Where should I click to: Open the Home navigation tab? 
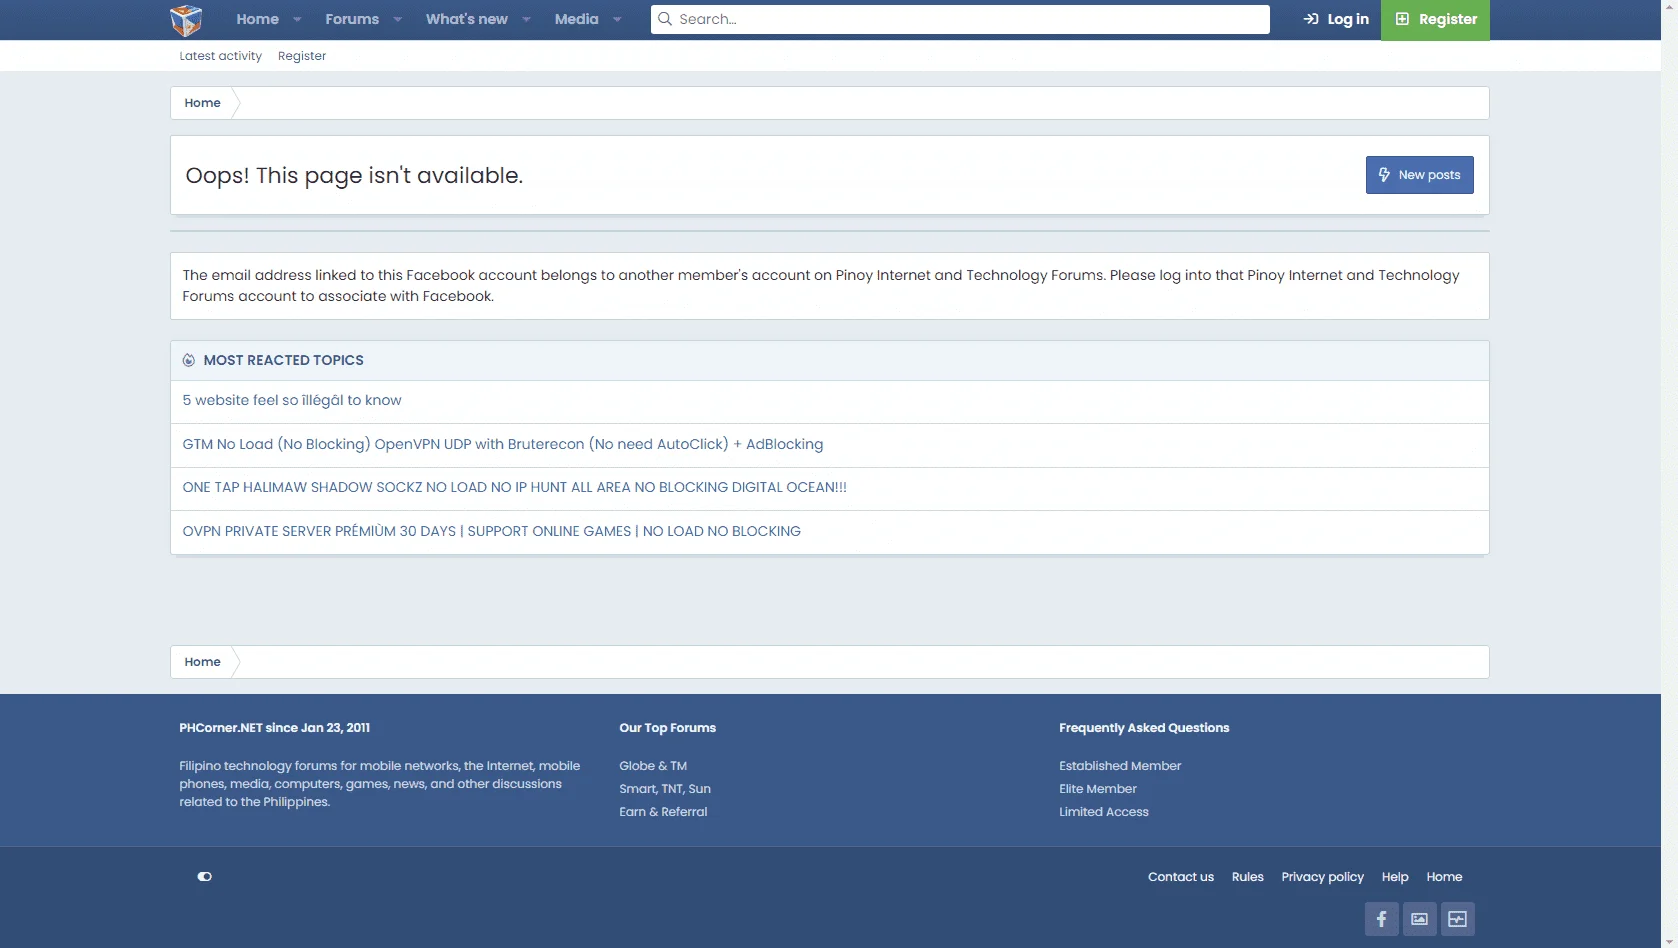pyautogui.click(x=257, y=19)
